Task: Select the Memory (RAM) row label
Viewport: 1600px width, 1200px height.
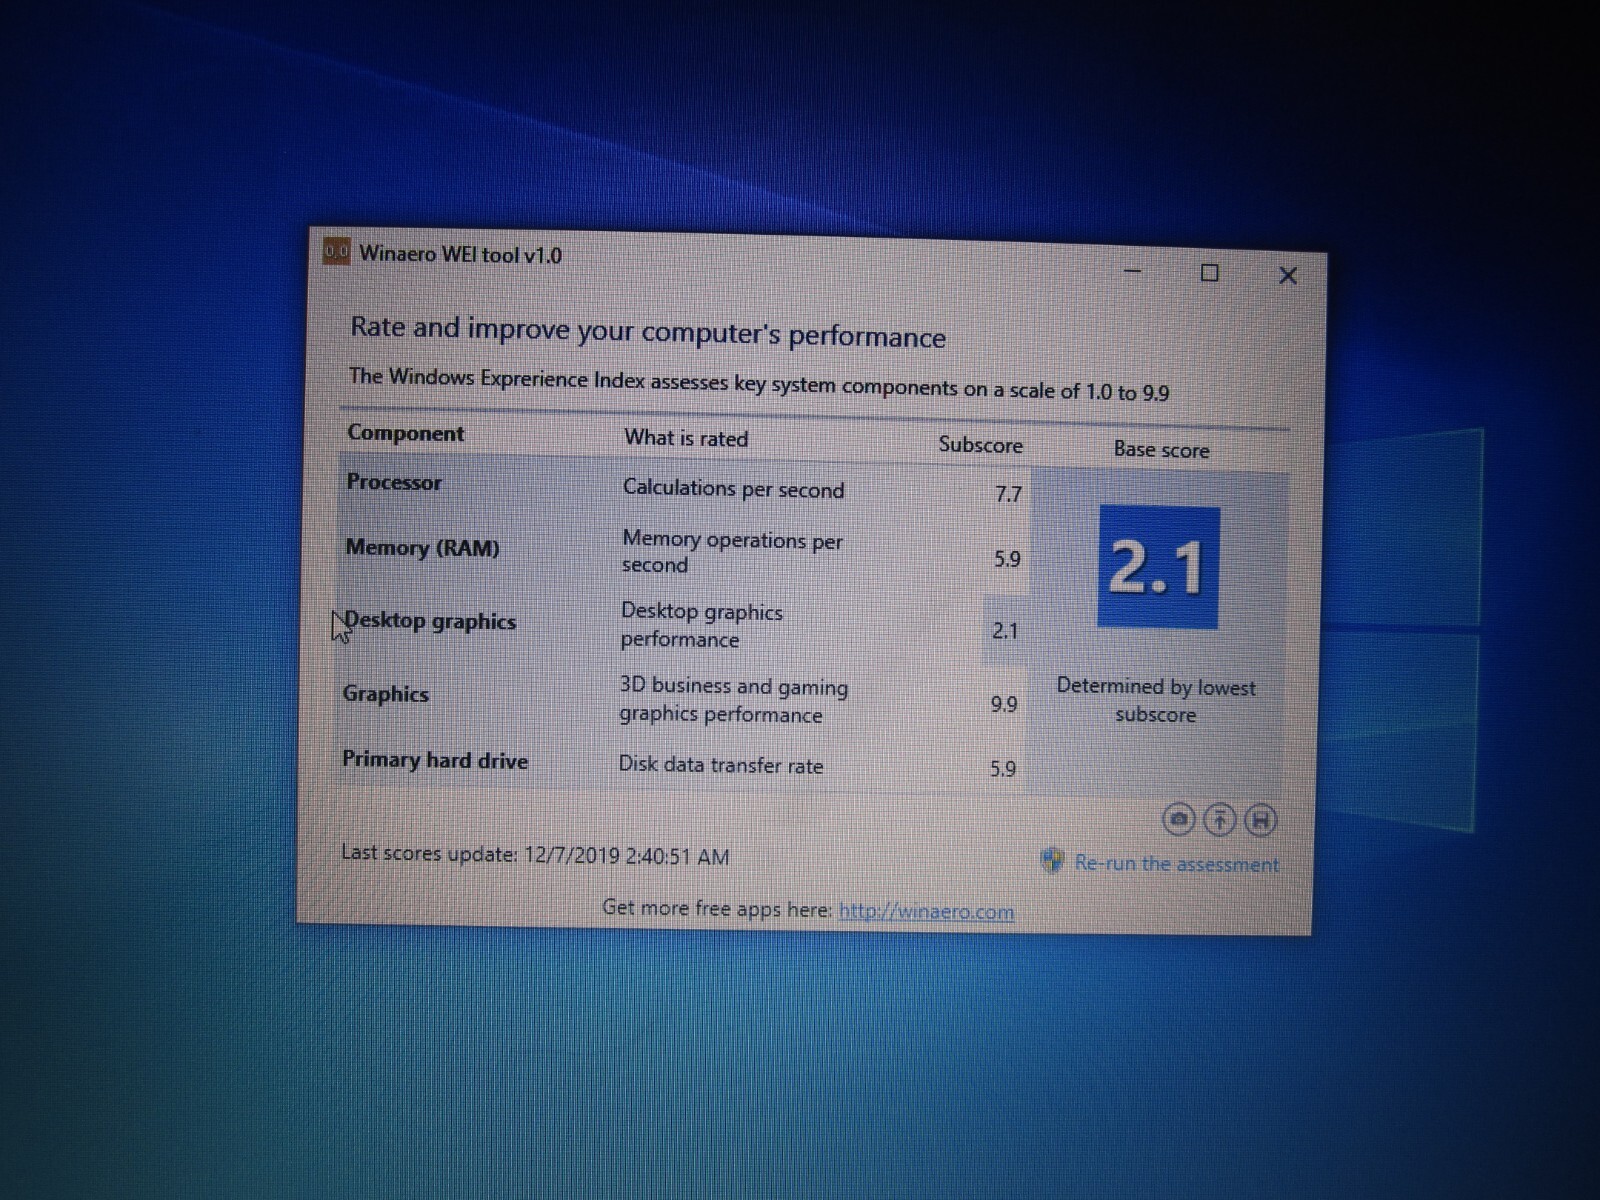Action: (x=422, y=548)
